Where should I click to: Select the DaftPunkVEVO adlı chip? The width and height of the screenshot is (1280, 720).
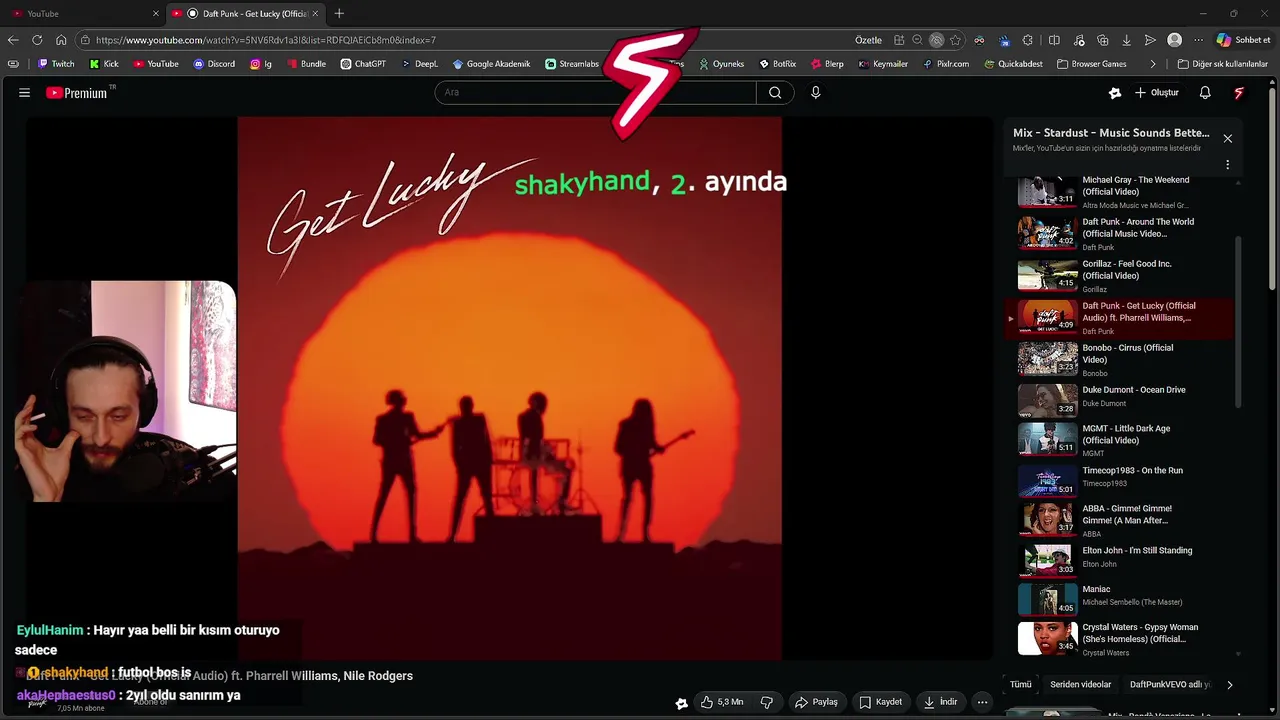pos(1170,685)
